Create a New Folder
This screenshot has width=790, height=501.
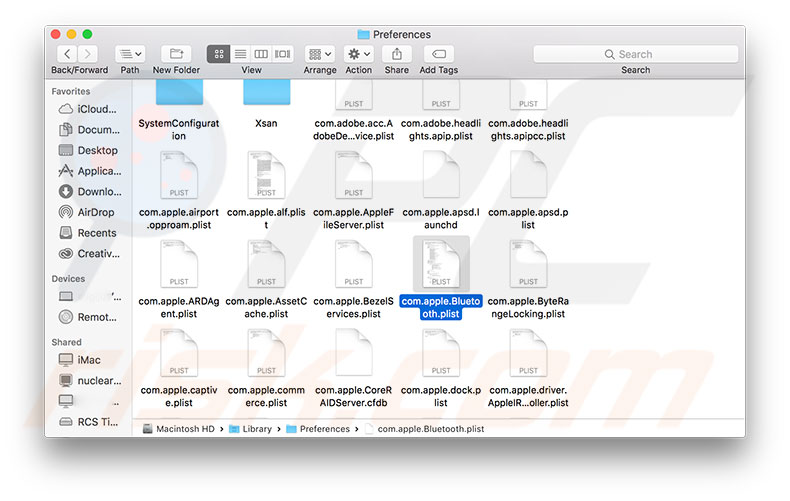[176, 54]
